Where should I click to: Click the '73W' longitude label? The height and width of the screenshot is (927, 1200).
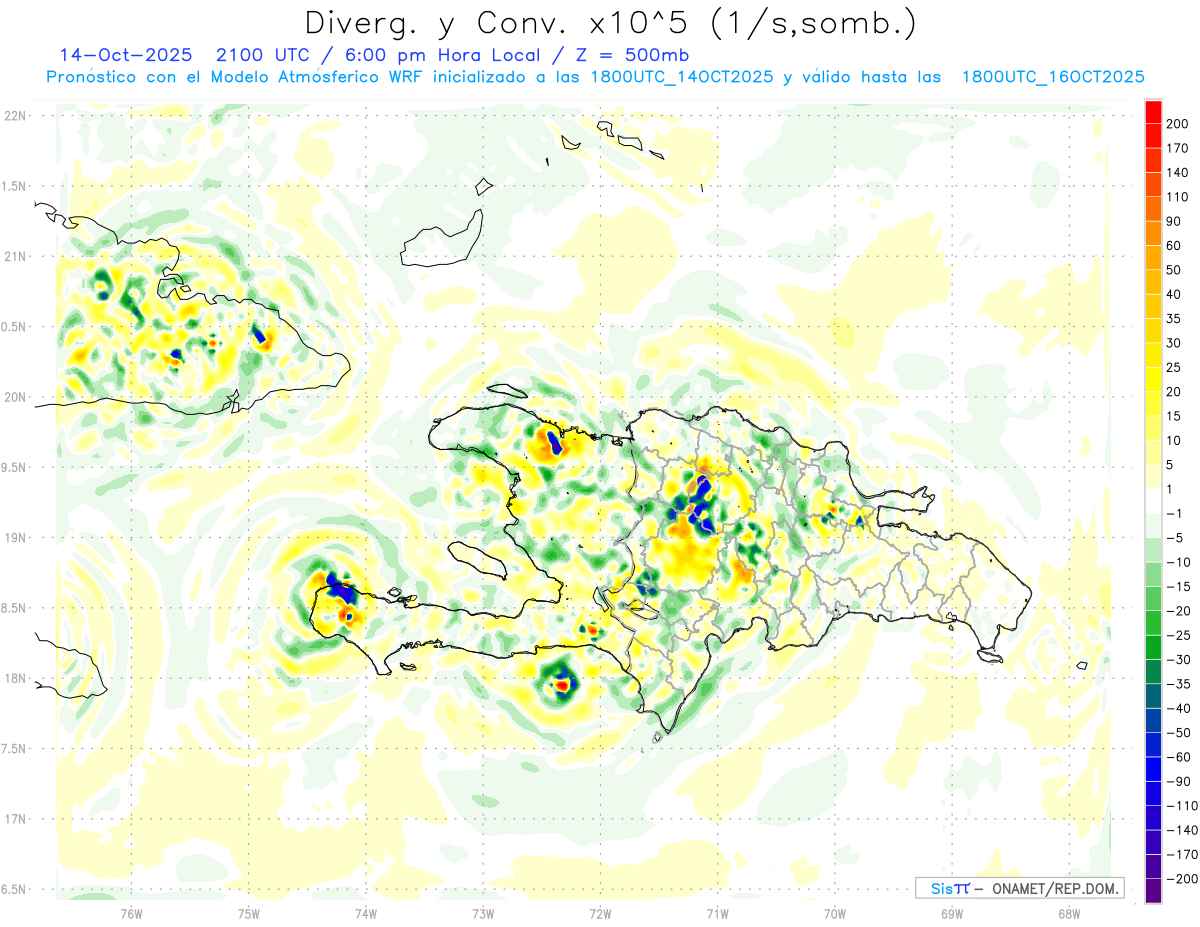point(483,914)
